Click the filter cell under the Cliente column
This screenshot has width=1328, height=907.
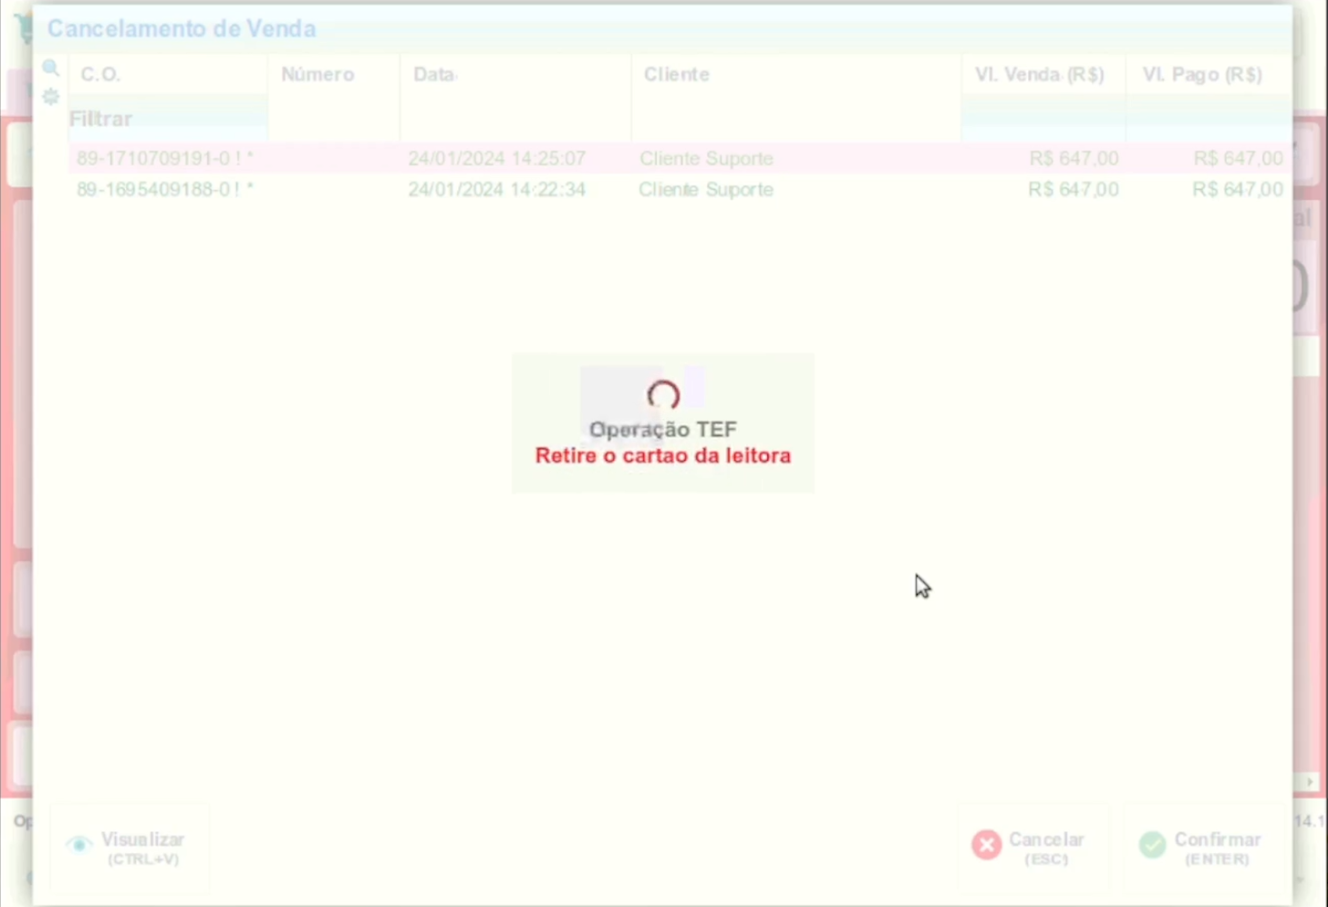tap(795, 119)
